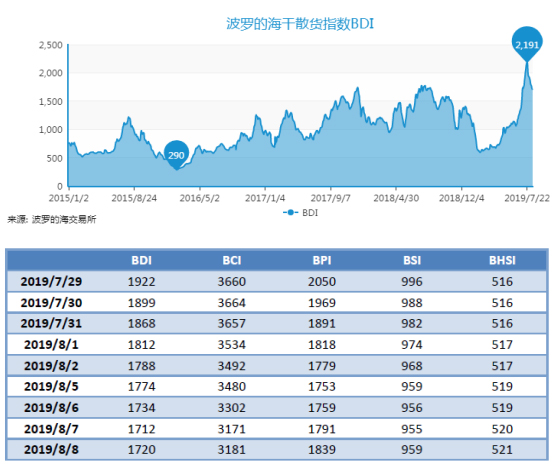Viewport: 554px width, 465px height.
Task: Click the 2019/8/7 row date
Action: coord(51,429)
